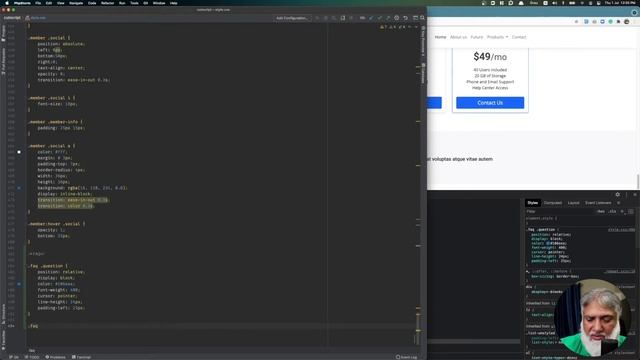Open the Terminal tool window tab

point(81,357)
